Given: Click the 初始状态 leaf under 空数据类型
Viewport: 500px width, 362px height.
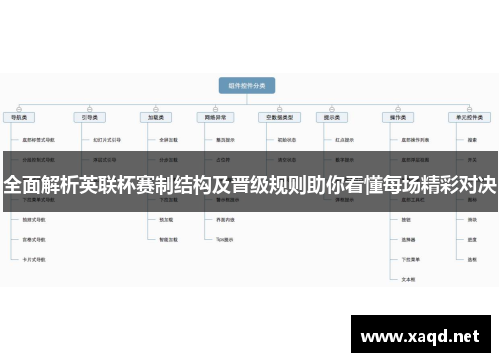Looking at the screenshot, I should click(287, 140).
